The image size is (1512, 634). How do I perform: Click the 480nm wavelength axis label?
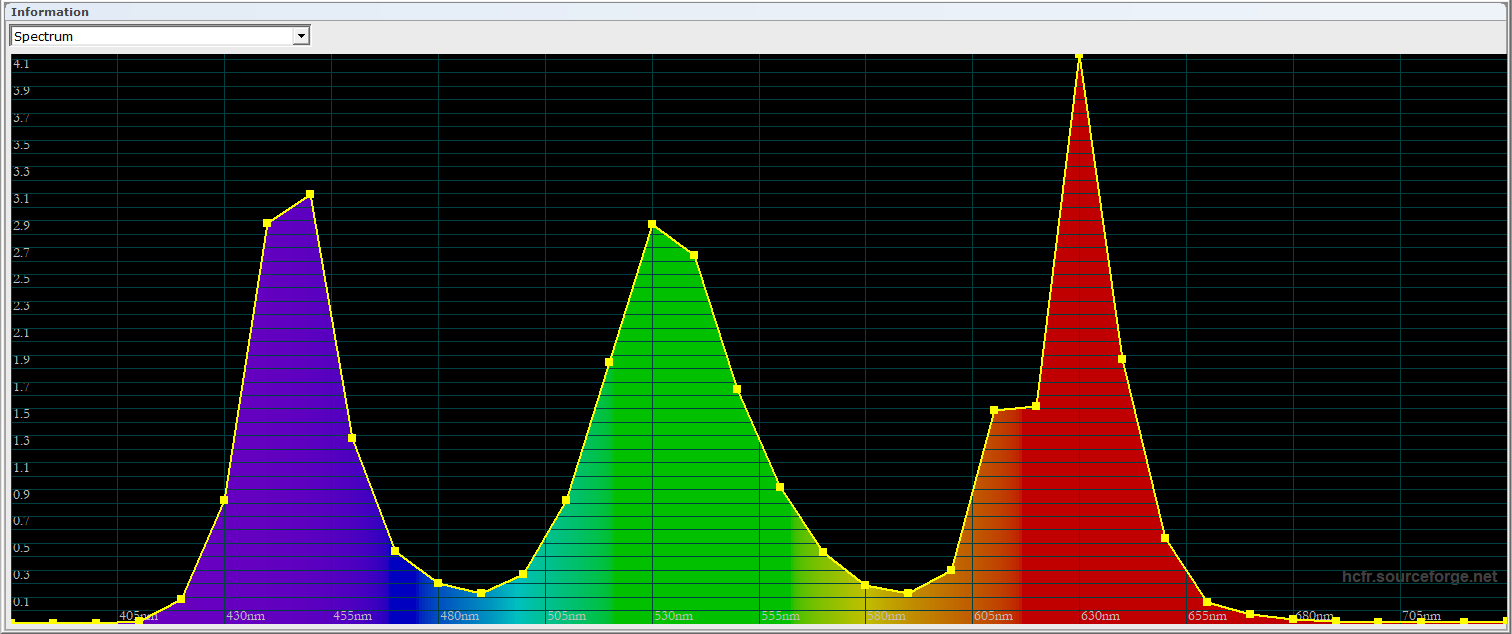[x=460, y=616]
